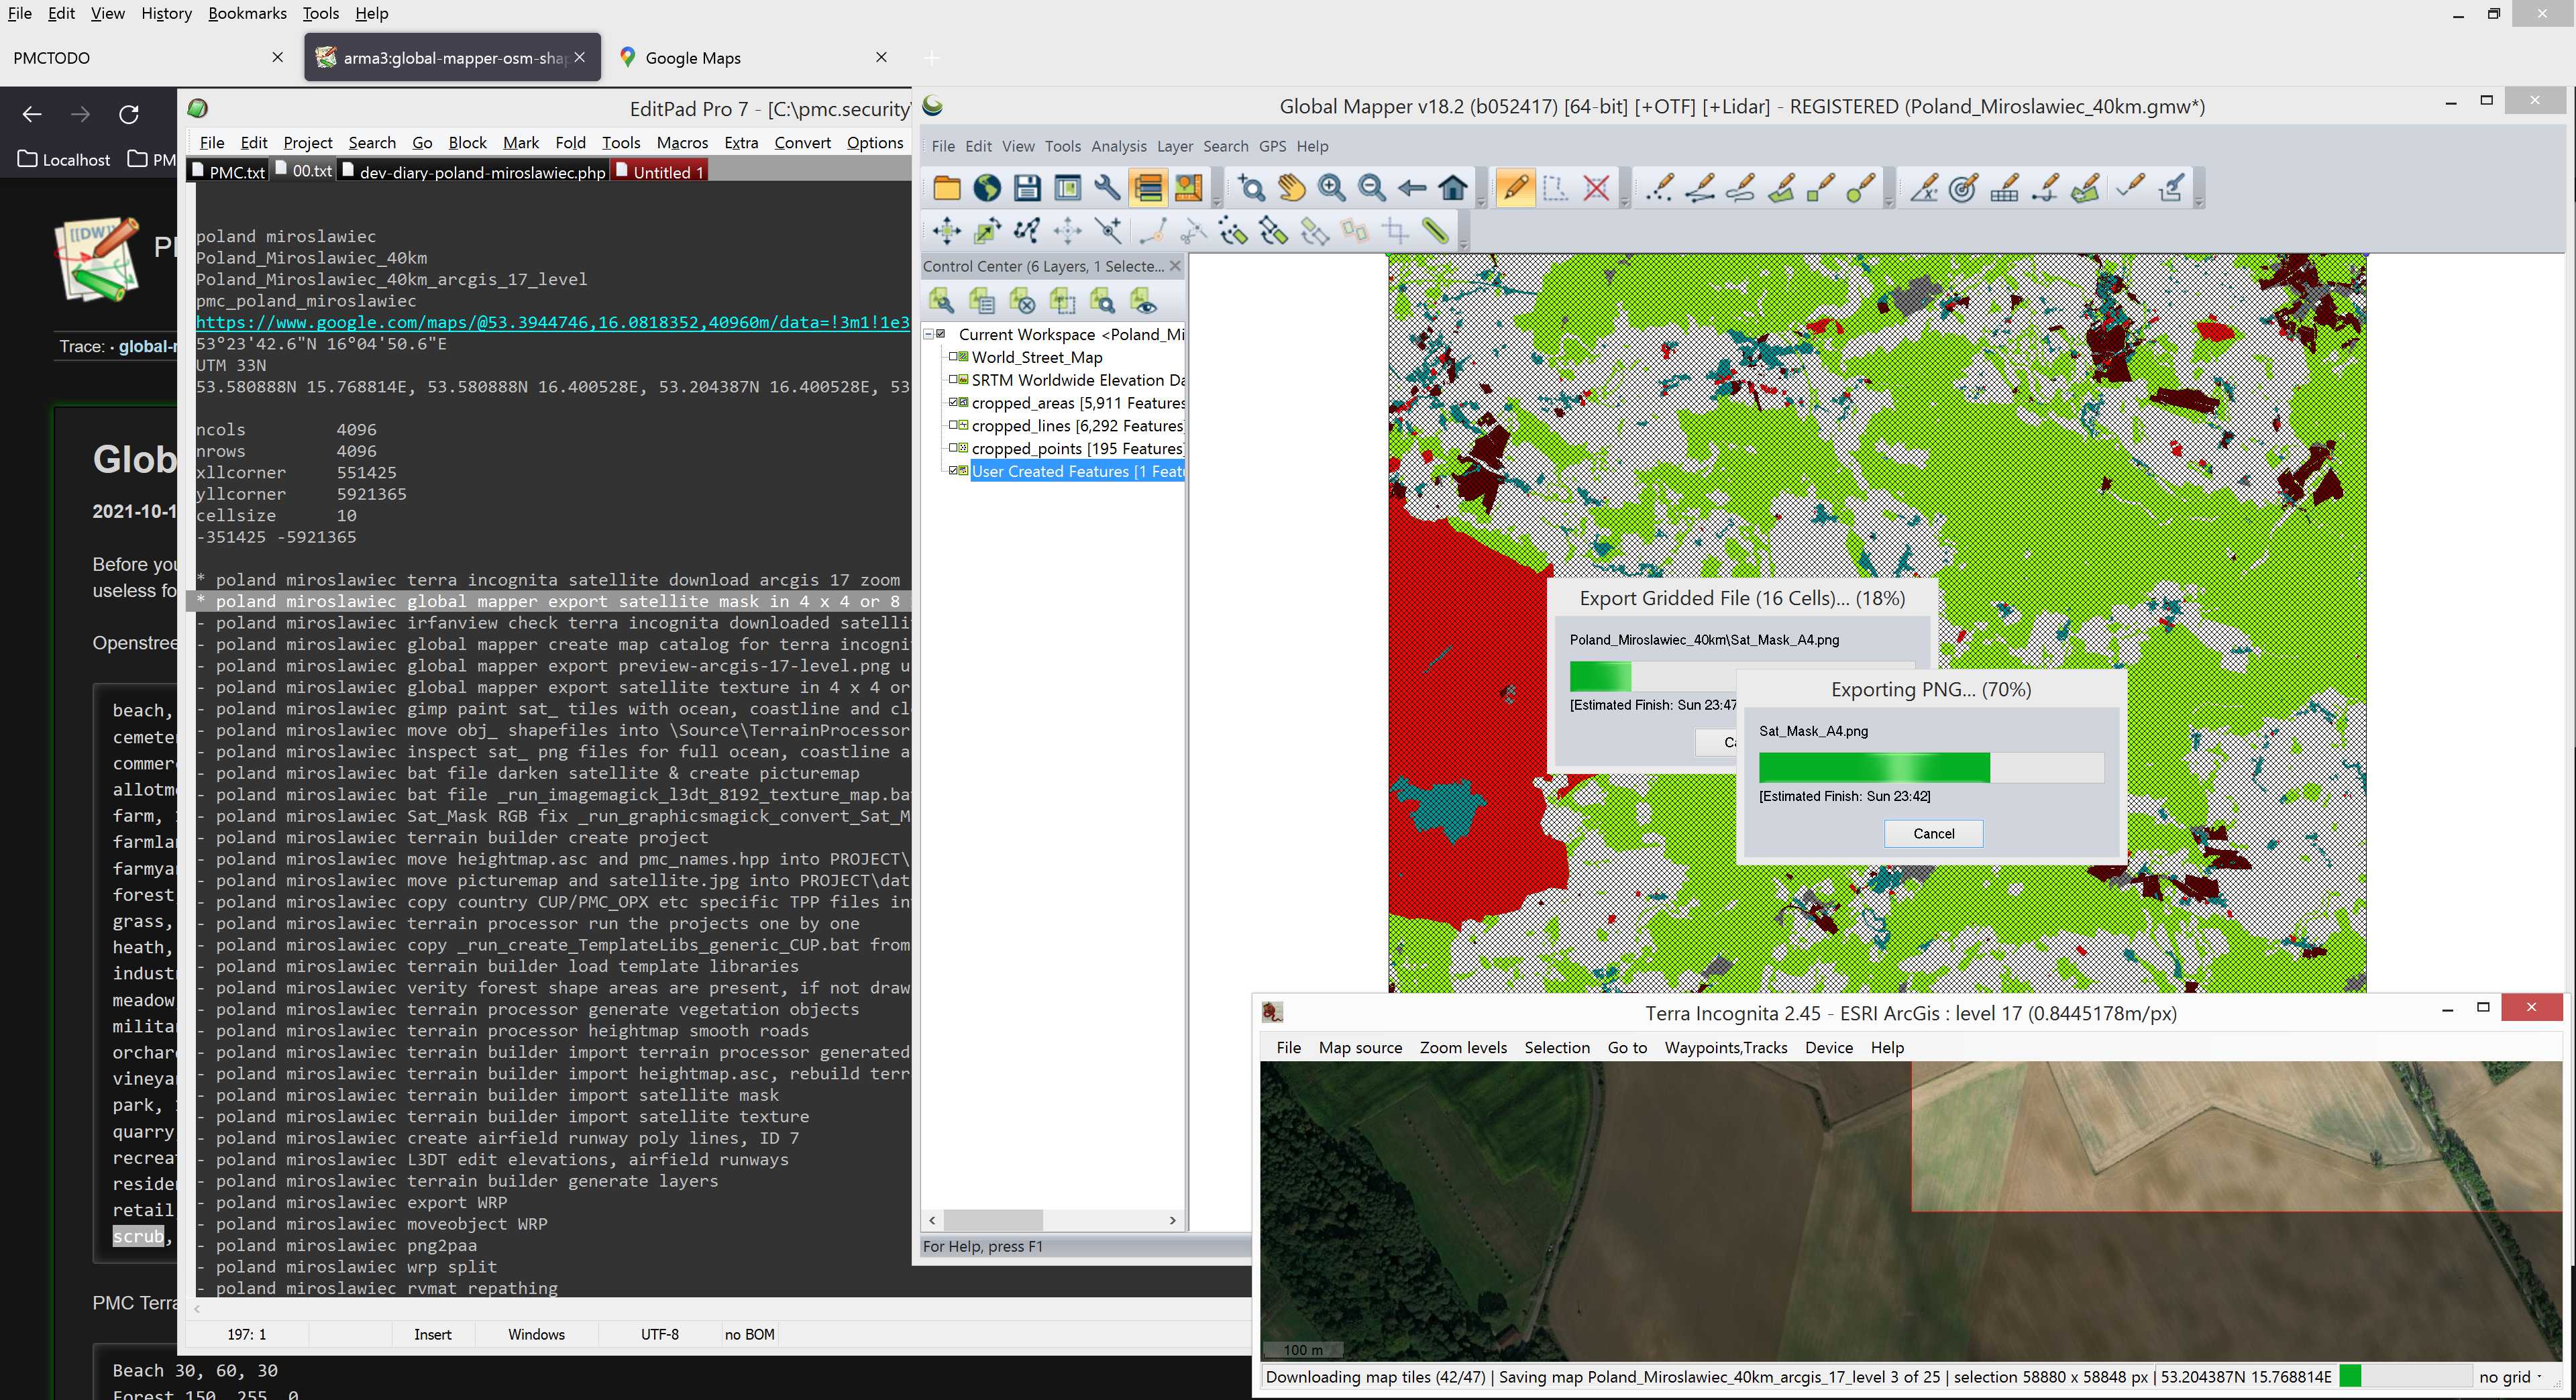Image resolution: width=2576 pixels, height=1400 pixels.
Task: Select the Zoom tool magnifier with plus cursor
Action: pyautogui.click(x=1251, y=188)
